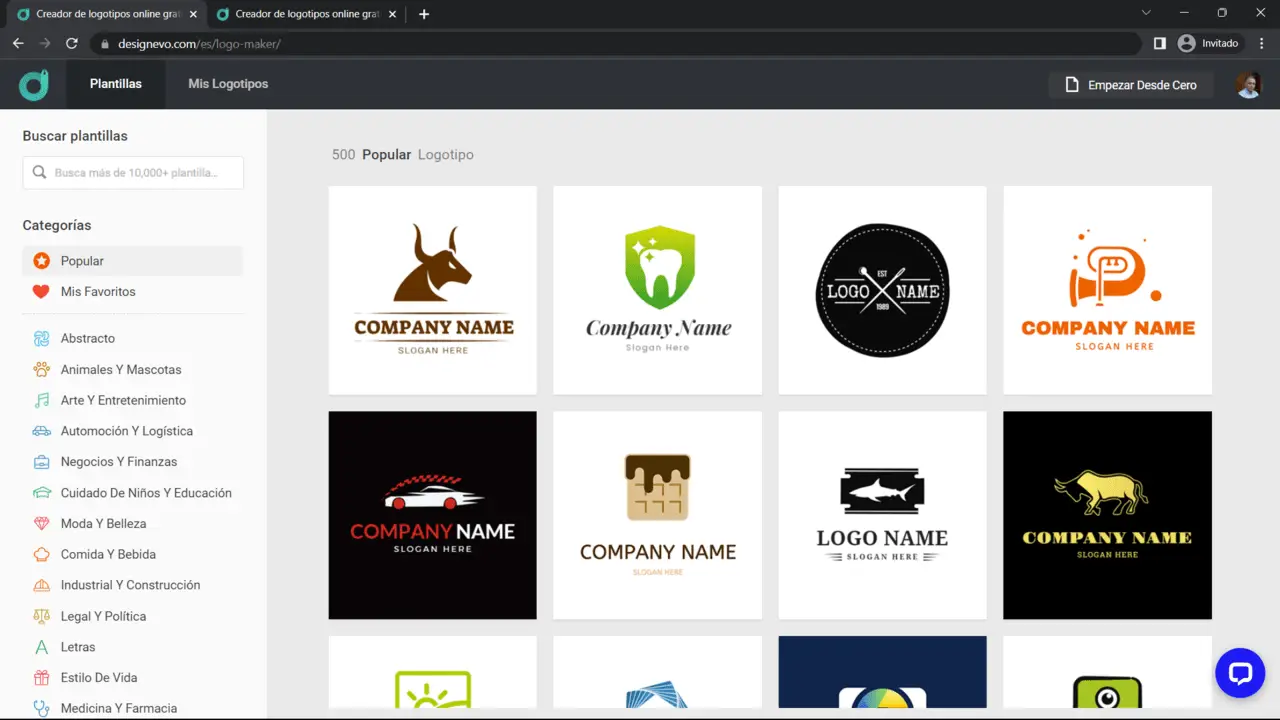Image resolution: width=1280 pixels, height=720 pixels.
Task: Select the chocolate waffle logo template
Action: (x=658, y=515)
